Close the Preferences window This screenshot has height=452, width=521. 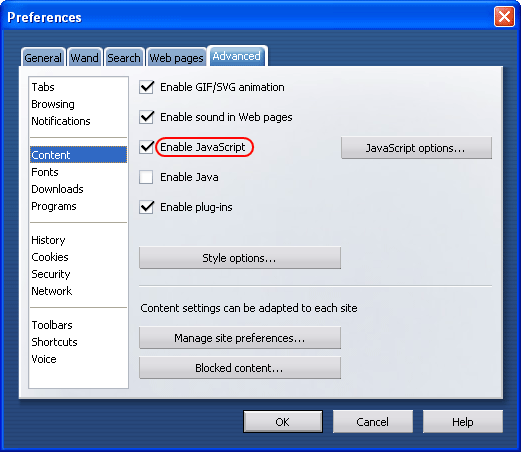(504, 16)
